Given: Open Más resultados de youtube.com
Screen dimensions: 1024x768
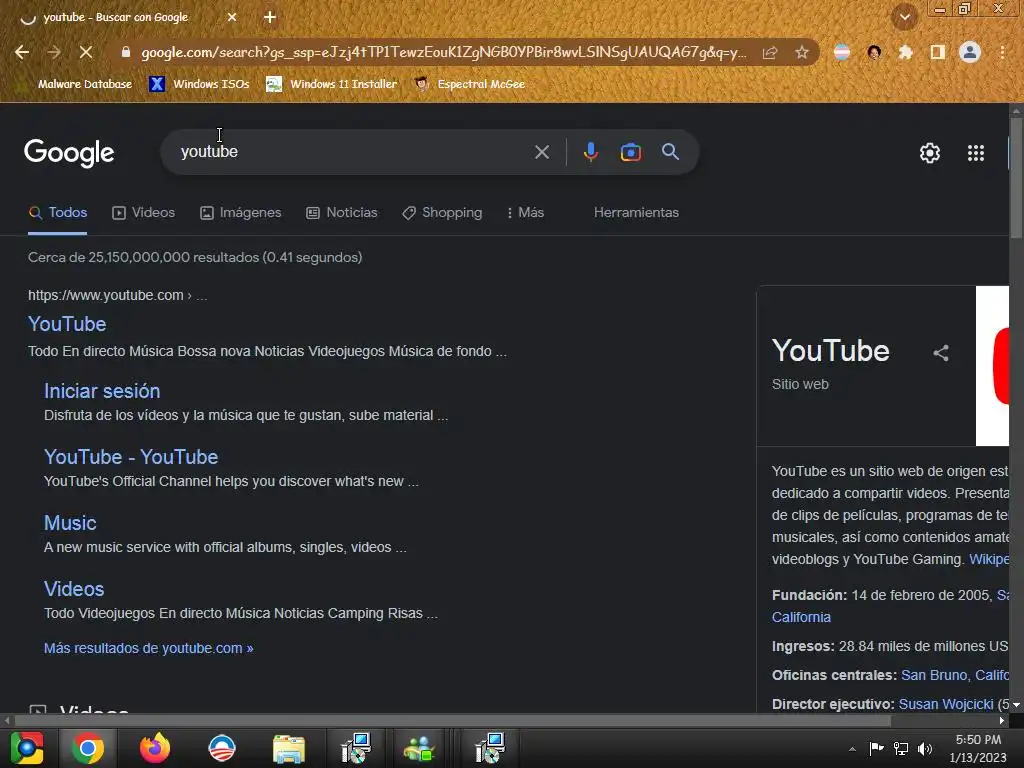Looking at the screenshot, I should [x=148, y=648].
